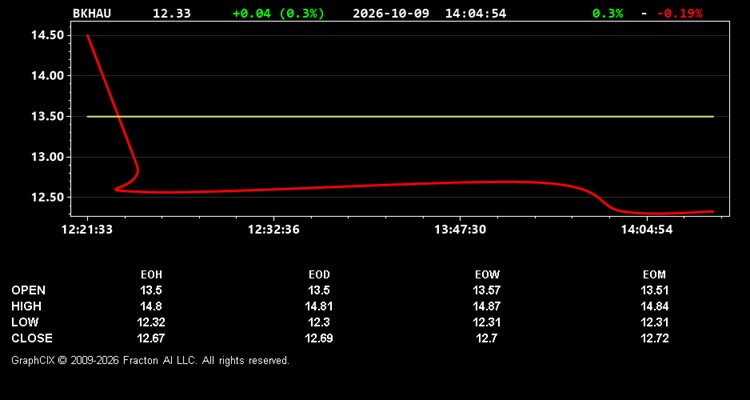The height and width of the screenshot is (400, 750).
Task: Select the EOH column header
Action: point(151,275)
